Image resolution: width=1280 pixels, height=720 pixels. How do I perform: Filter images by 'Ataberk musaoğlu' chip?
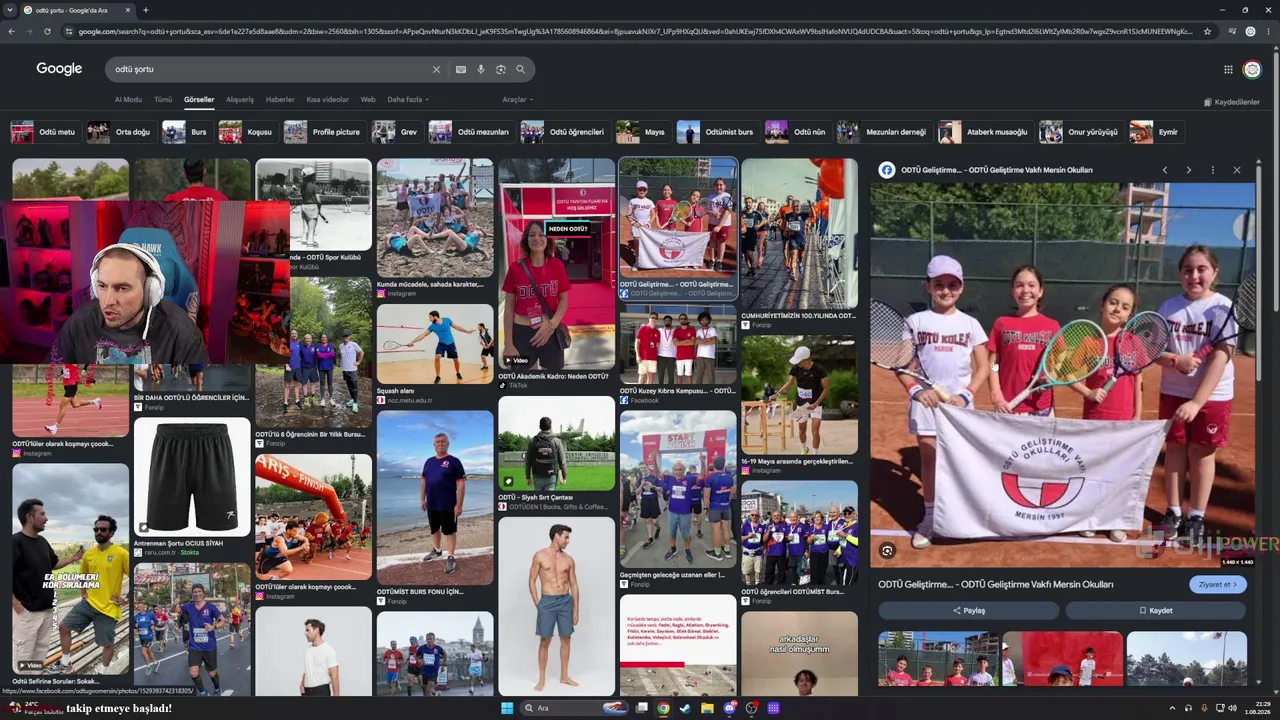pos(984,132)
